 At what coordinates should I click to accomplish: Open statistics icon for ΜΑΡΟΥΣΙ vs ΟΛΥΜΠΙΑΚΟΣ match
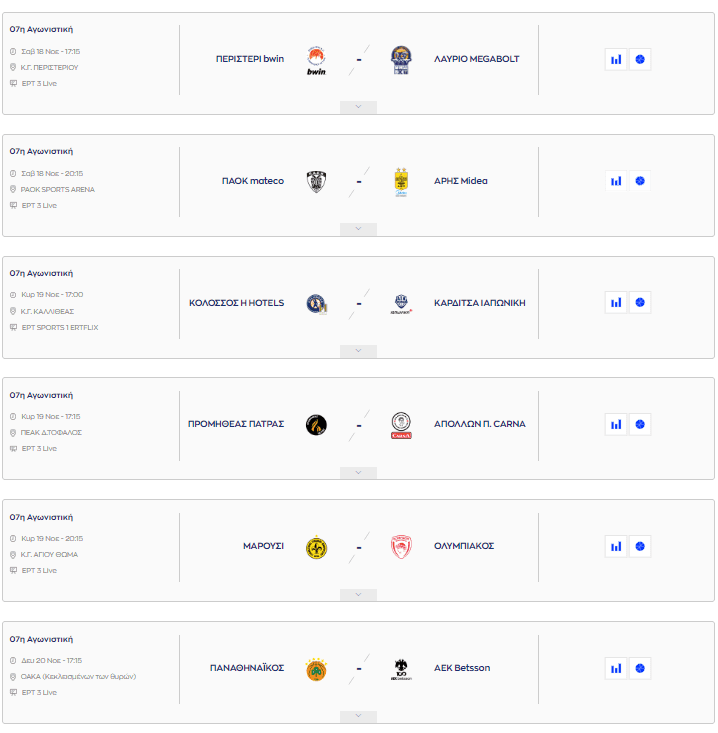pyautogui.click(x=616, y=546)
